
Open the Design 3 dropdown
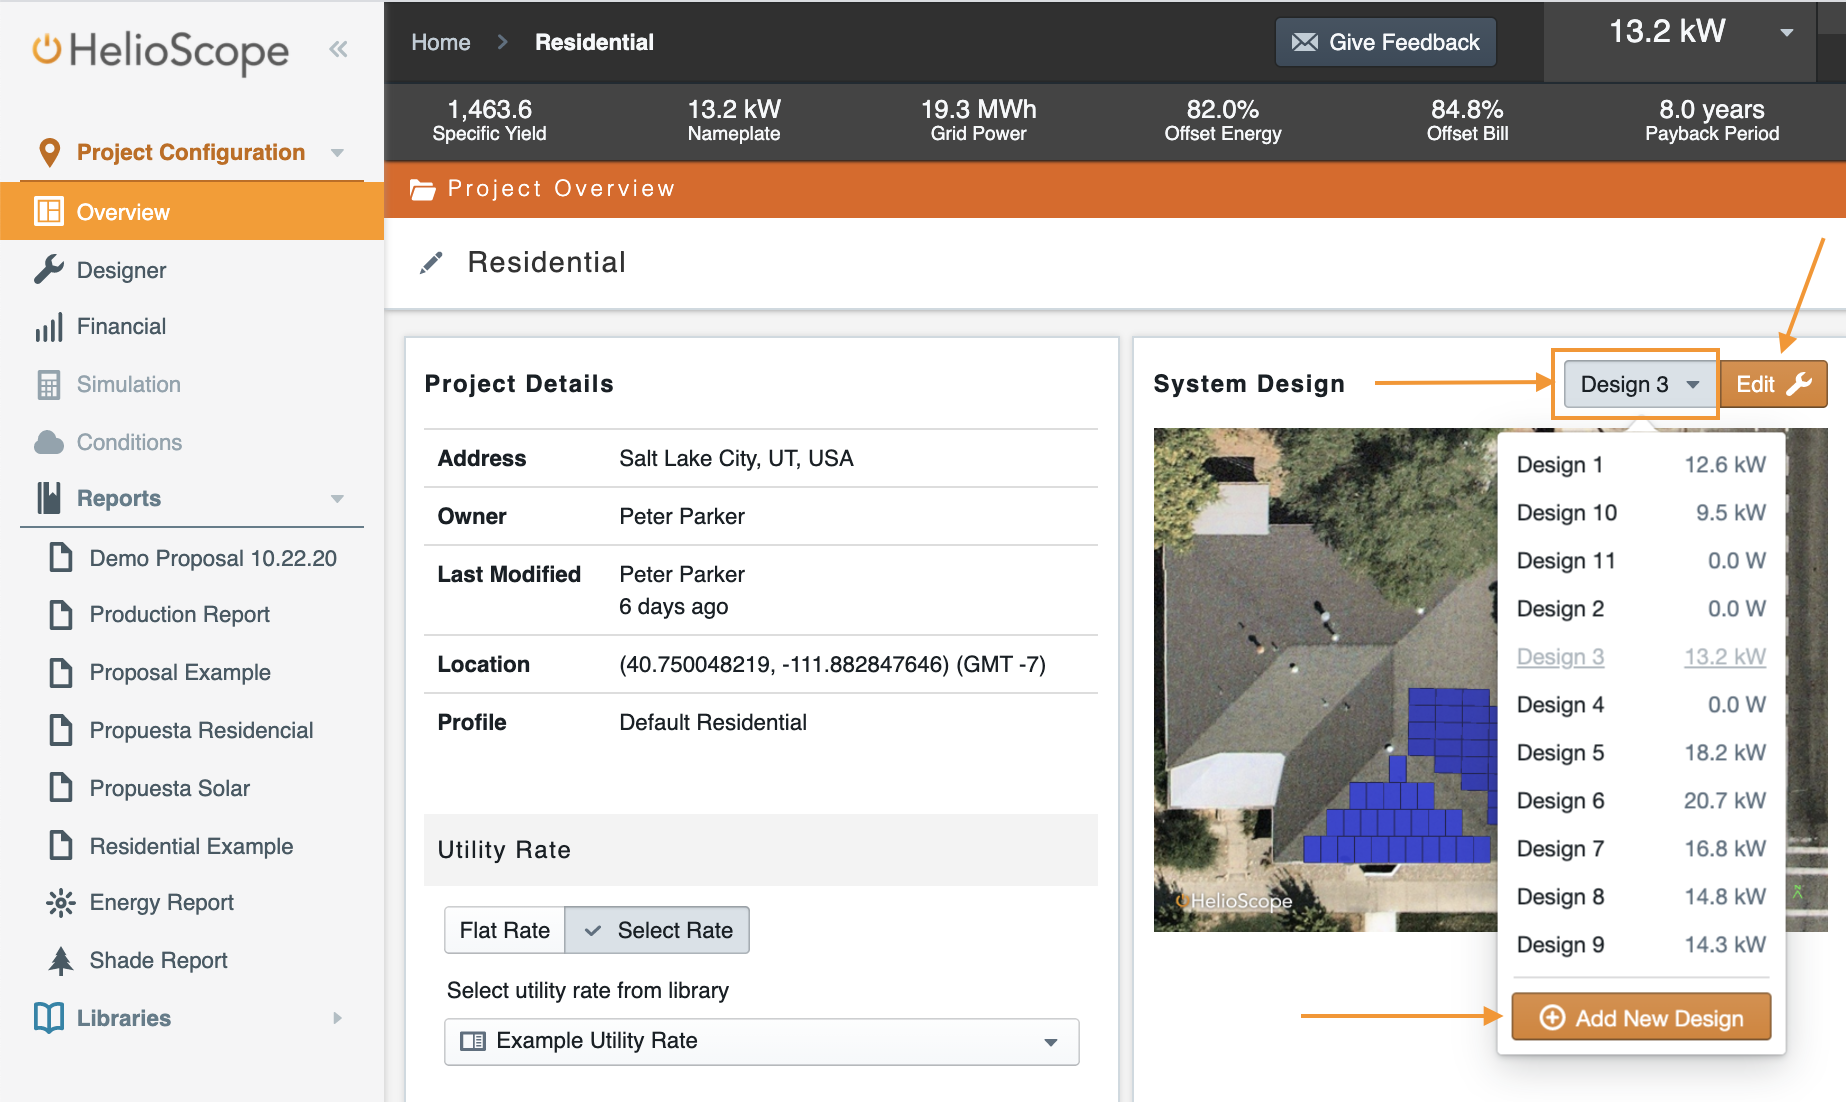point(1640,384)
